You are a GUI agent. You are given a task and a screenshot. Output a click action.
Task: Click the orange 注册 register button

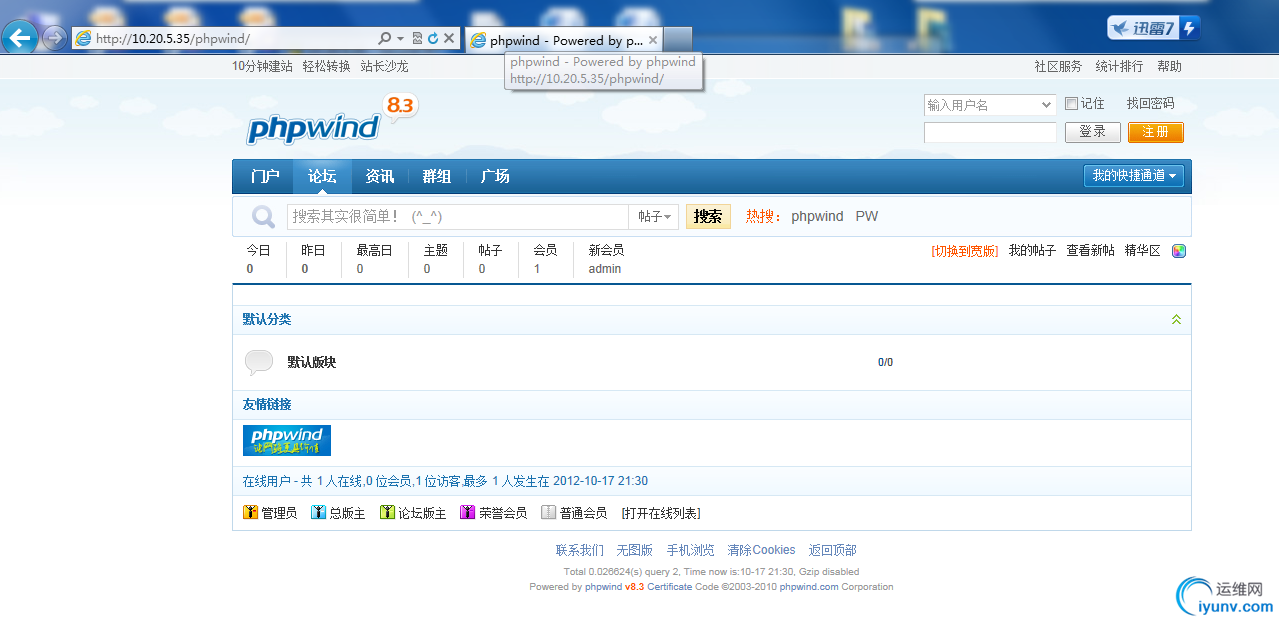pyautogui.click(x=1155, y=132)
